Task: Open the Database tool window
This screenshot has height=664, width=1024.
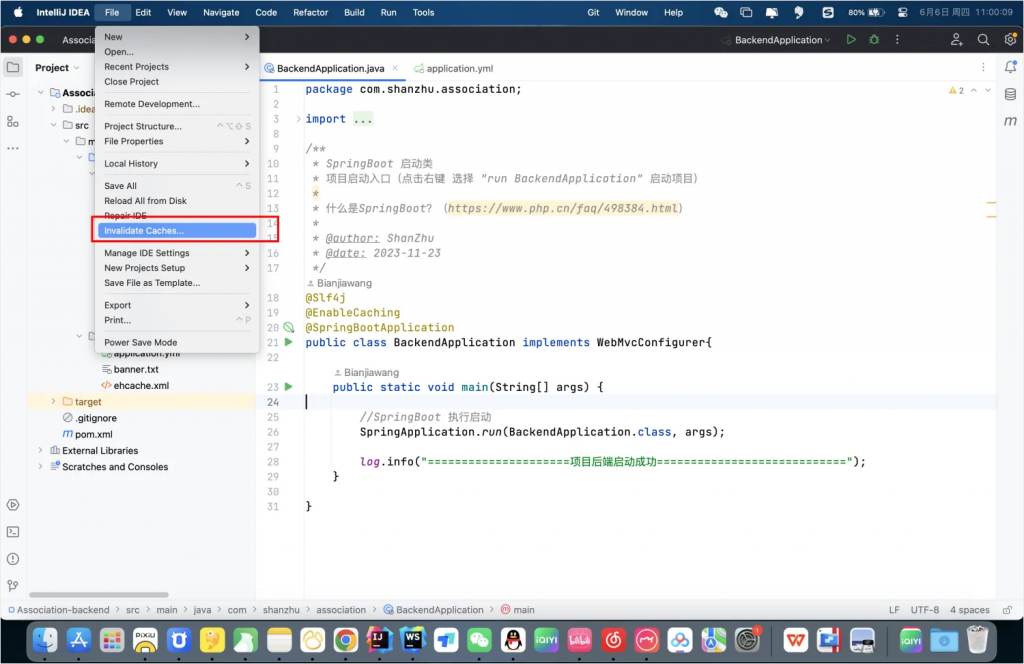Action: click(1010, 93)
